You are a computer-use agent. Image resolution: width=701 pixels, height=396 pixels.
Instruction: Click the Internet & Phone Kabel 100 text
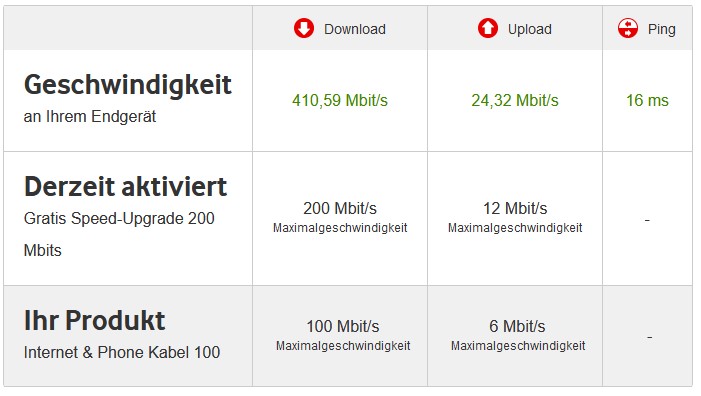coord(122,352)
